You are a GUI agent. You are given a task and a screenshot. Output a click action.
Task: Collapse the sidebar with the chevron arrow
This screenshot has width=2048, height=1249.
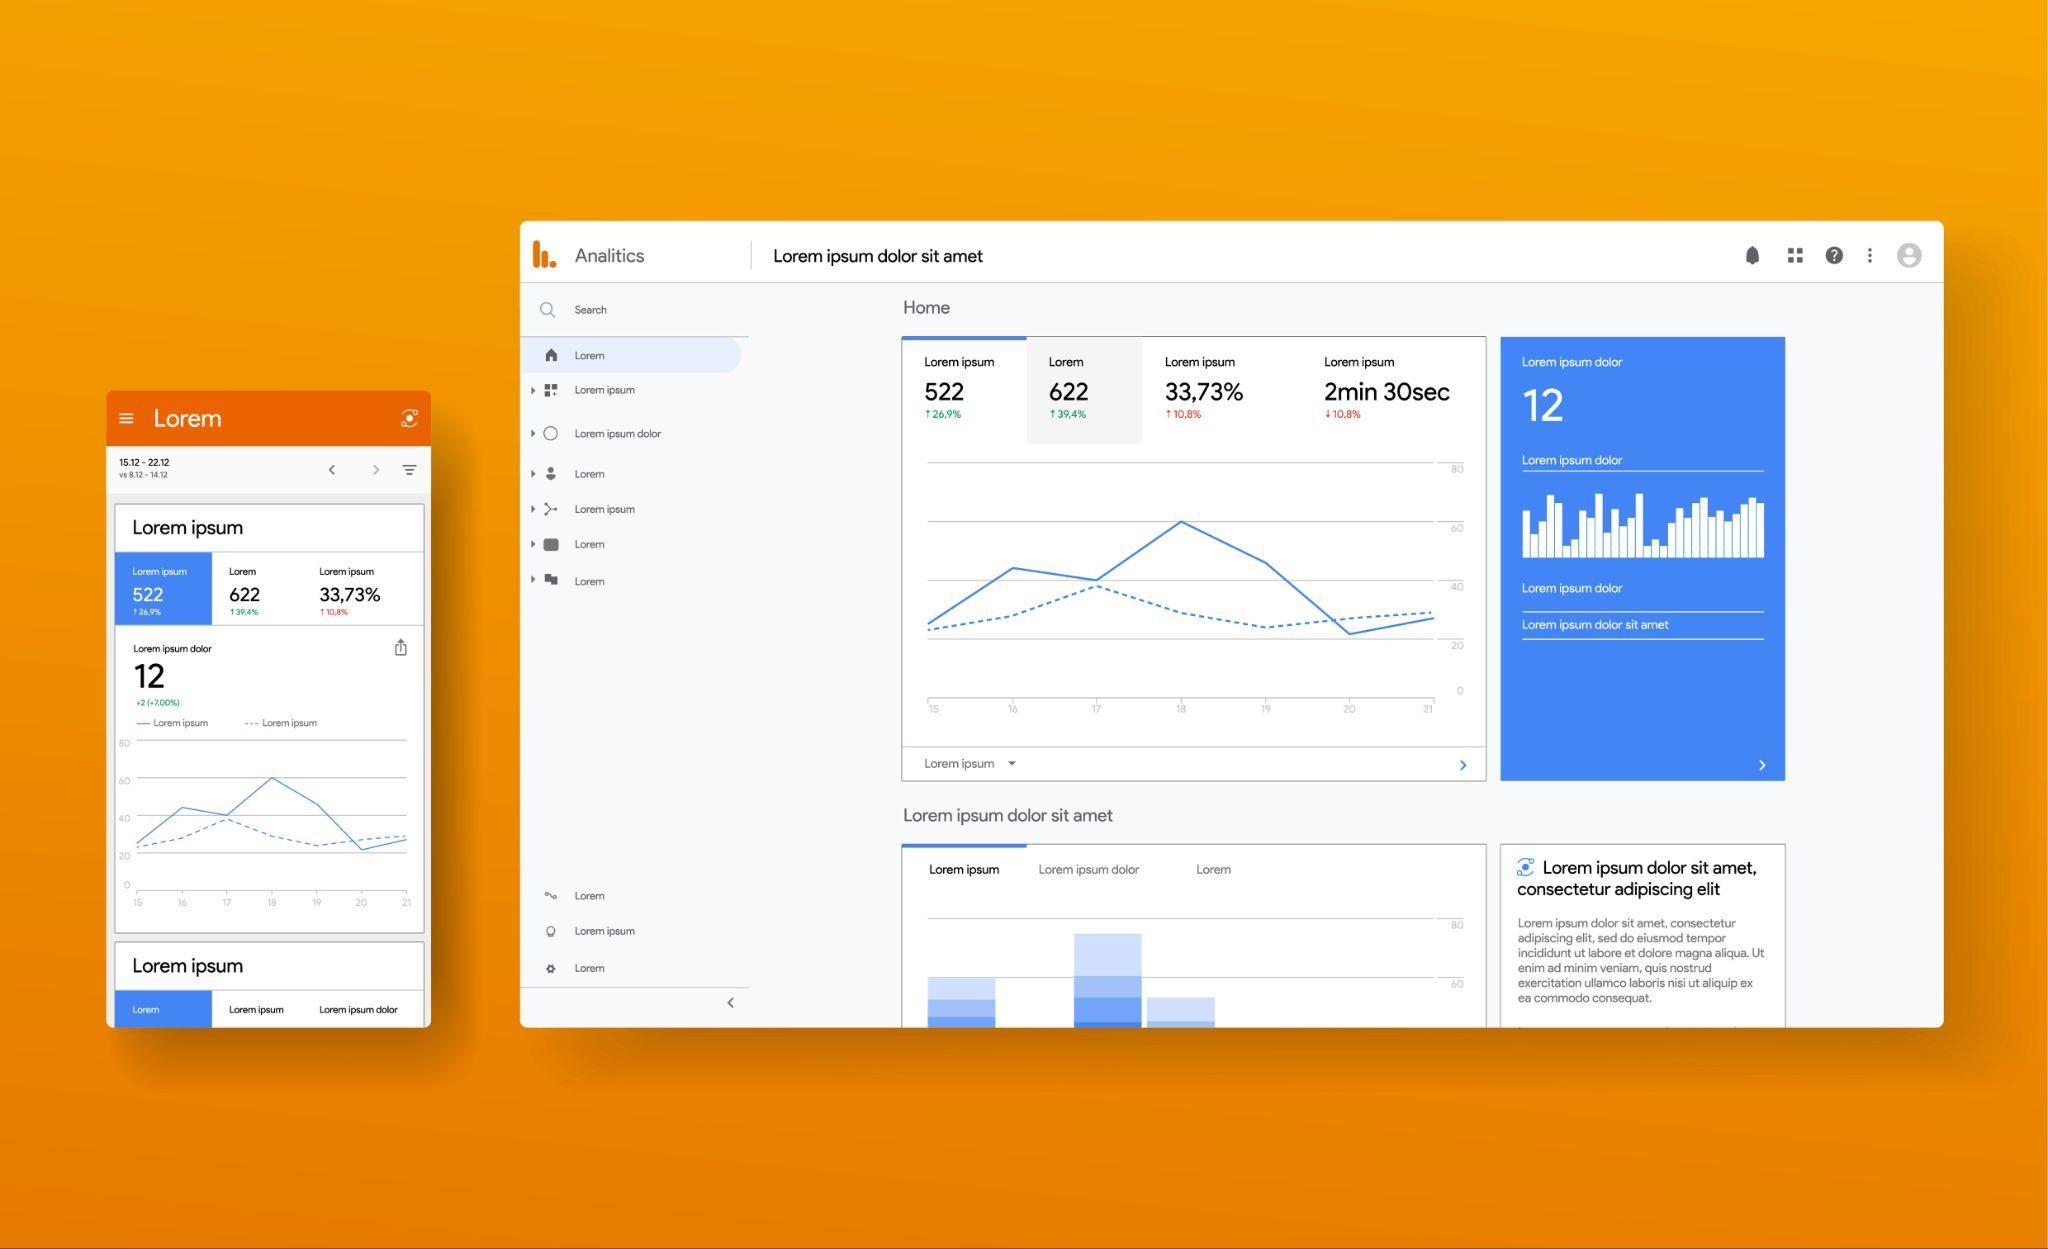pyautogui.click(x=730, y=1003)
